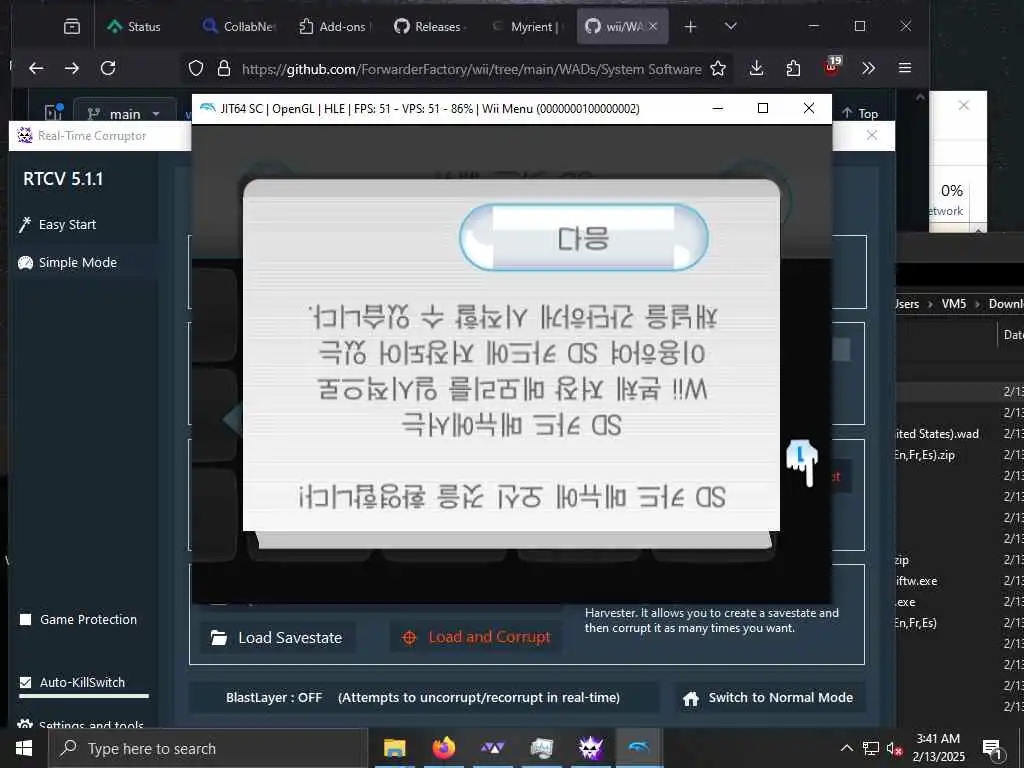
Task: Open Firefox extensions puzzle icon
Action: (793, 68)
